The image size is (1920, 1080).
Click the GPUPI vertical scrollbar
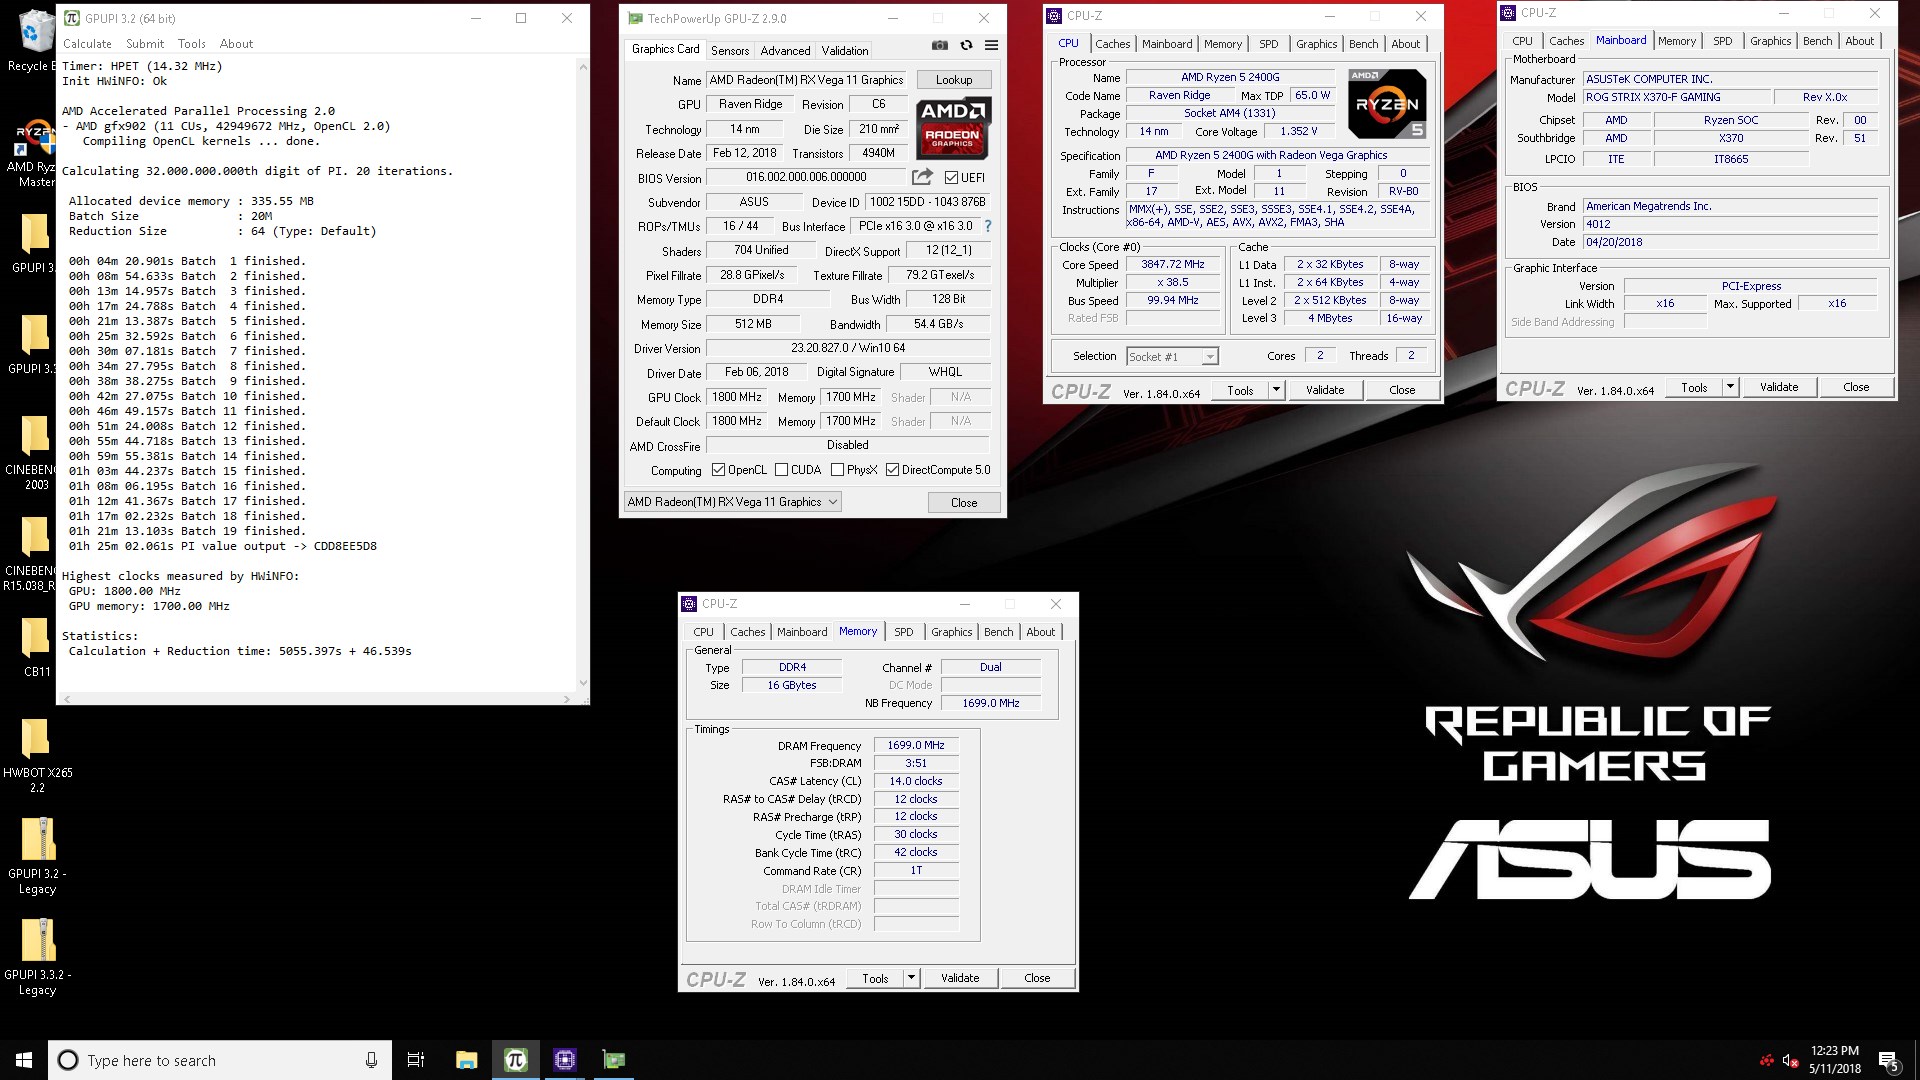pos(583,375)
